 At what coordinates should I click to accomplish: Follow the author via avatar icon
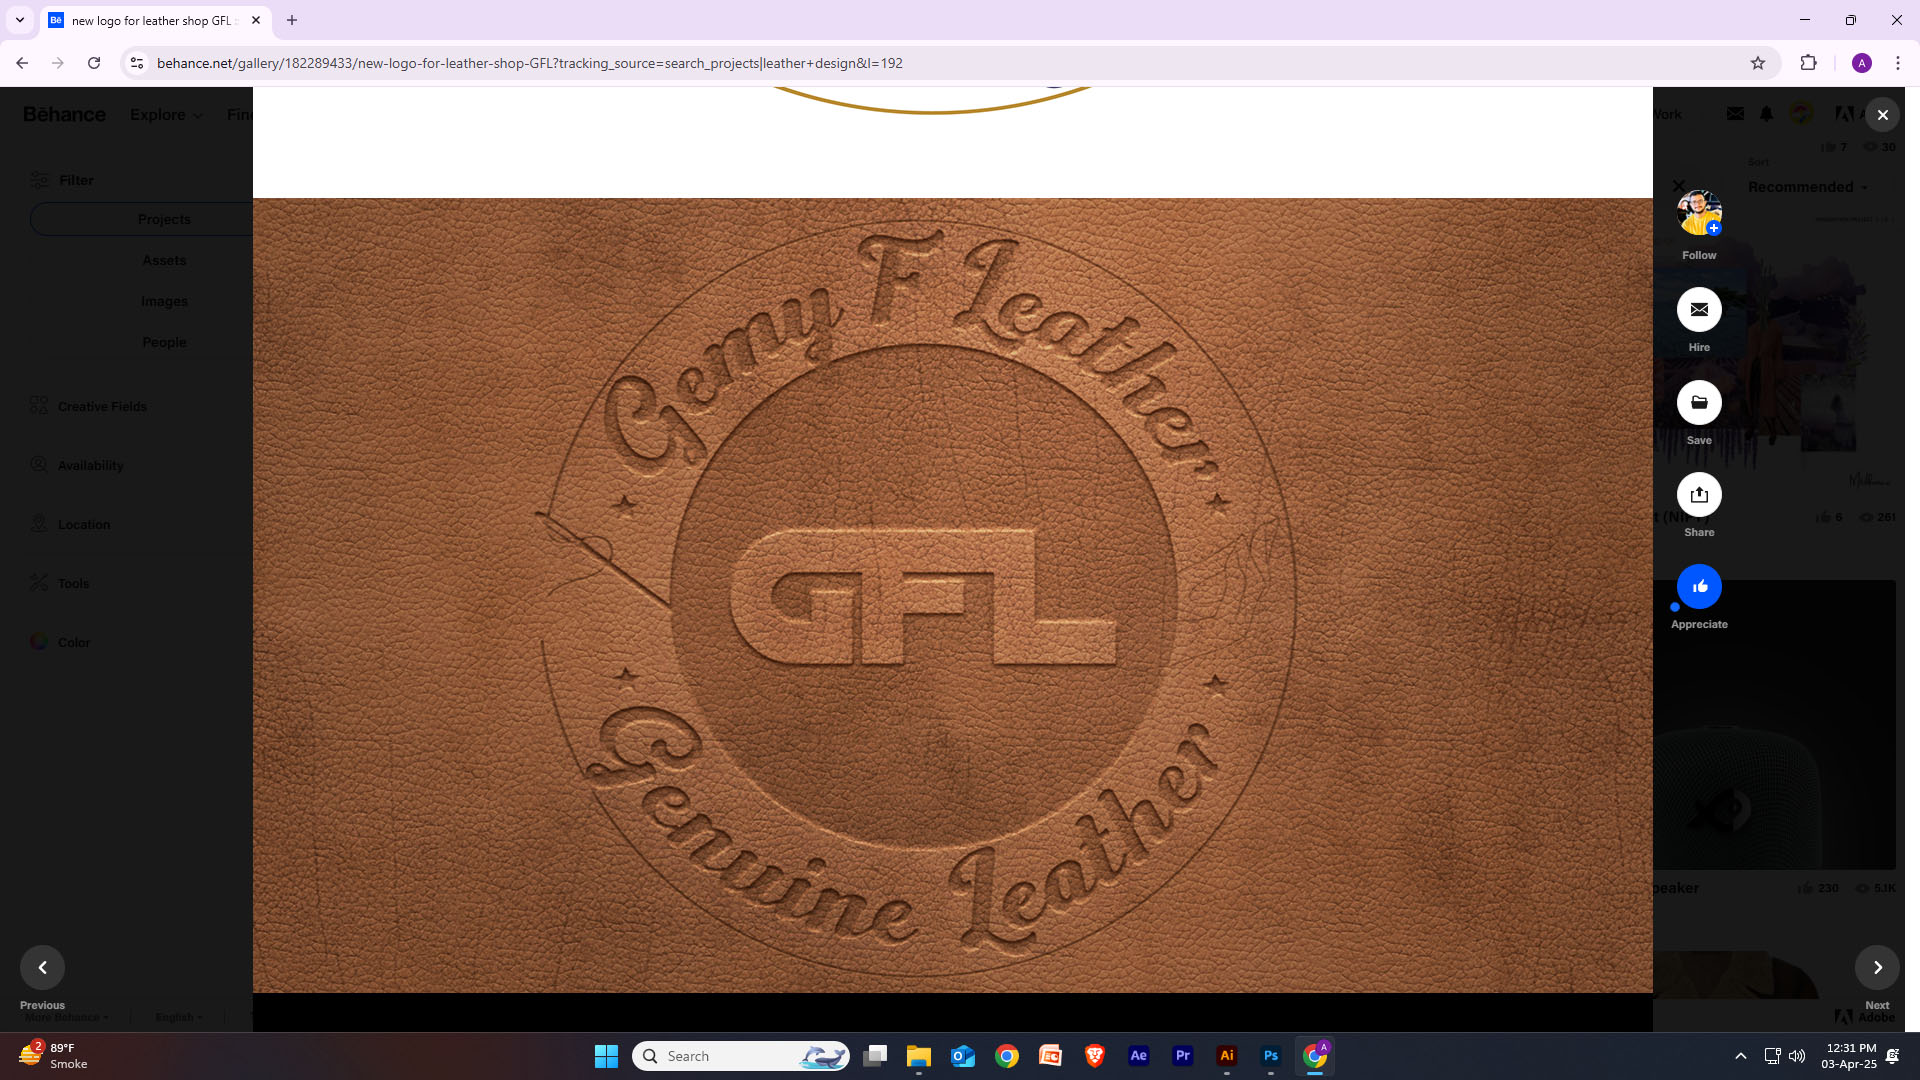click(x=1699, y=213)
